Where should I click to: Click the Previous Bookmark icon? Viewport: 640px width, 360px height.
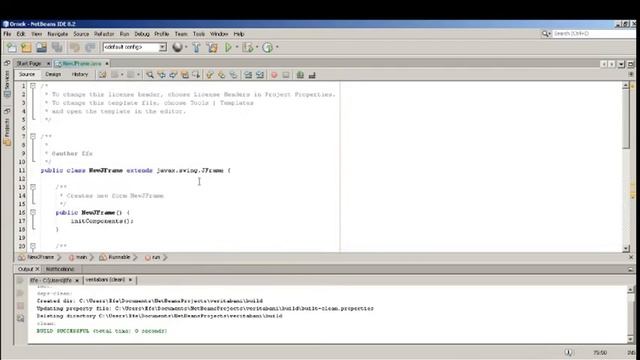[x=210, y=75]
